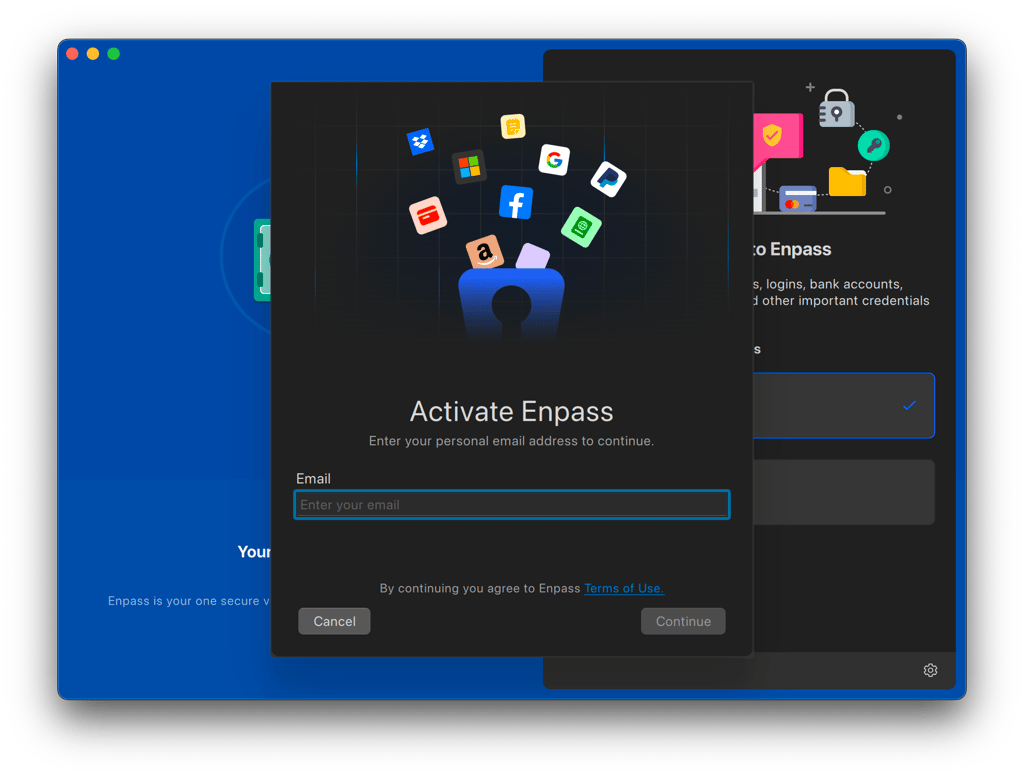The image size is (1024, 776).
Task: Select the checked option card behind dialog
Action: click(844, 405)
